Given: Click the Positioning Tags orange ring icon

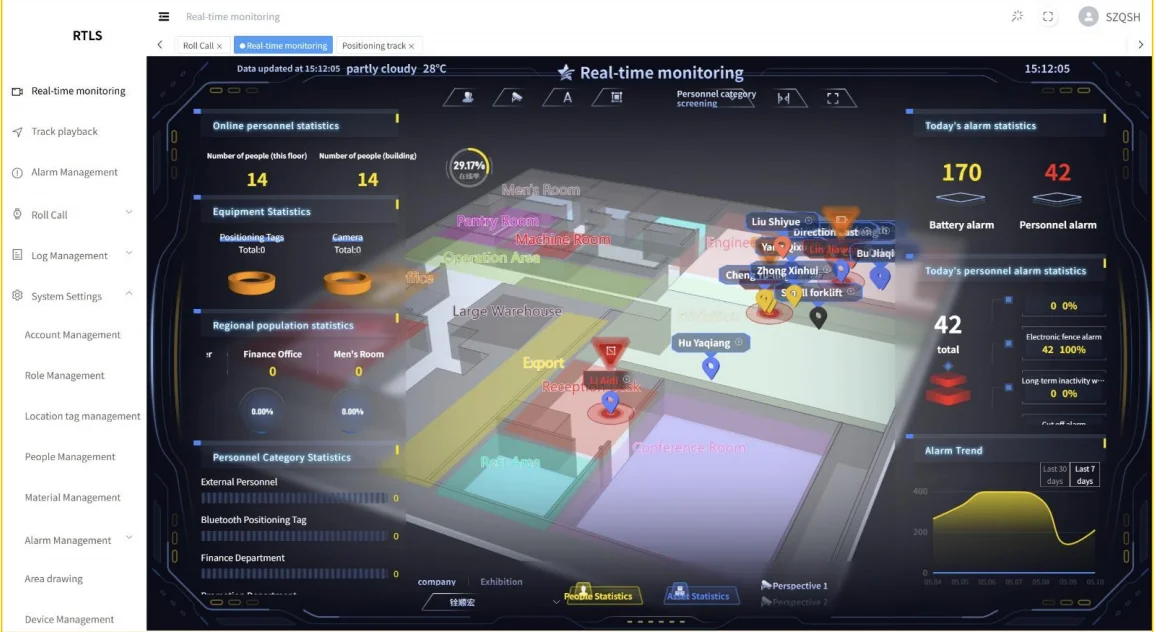Looking at the screenshot, I should pos(252,281).
